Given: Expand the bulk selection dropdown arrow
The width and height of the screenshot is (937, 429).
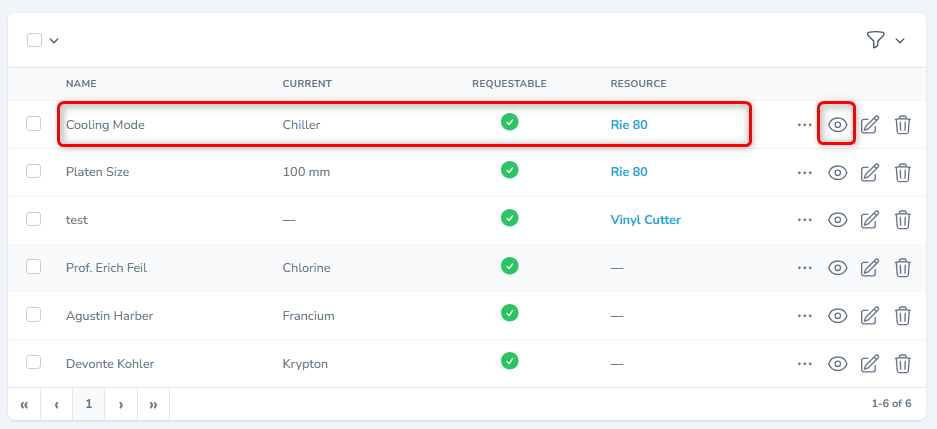Looking at the screenshot, I should point(54,41).
